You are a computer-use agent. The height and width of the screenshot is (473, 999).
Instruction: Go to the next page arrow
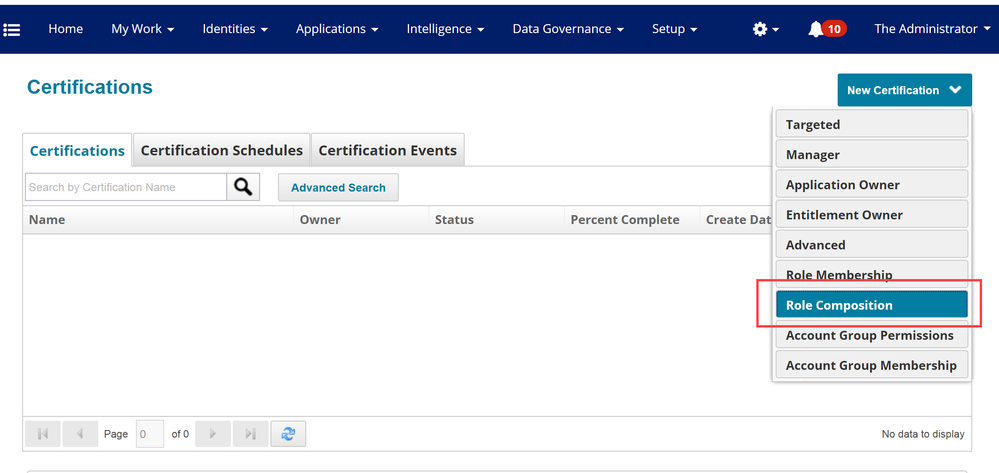[x=213, y=434]
